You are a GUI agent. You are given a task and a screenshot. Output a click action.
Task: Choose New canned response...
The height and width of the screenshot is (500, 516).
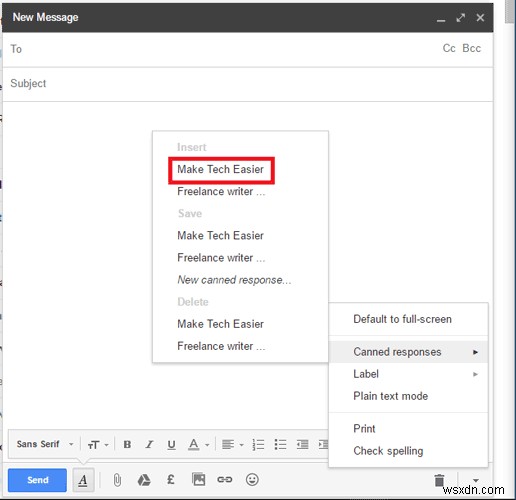[x=234, y=280]
